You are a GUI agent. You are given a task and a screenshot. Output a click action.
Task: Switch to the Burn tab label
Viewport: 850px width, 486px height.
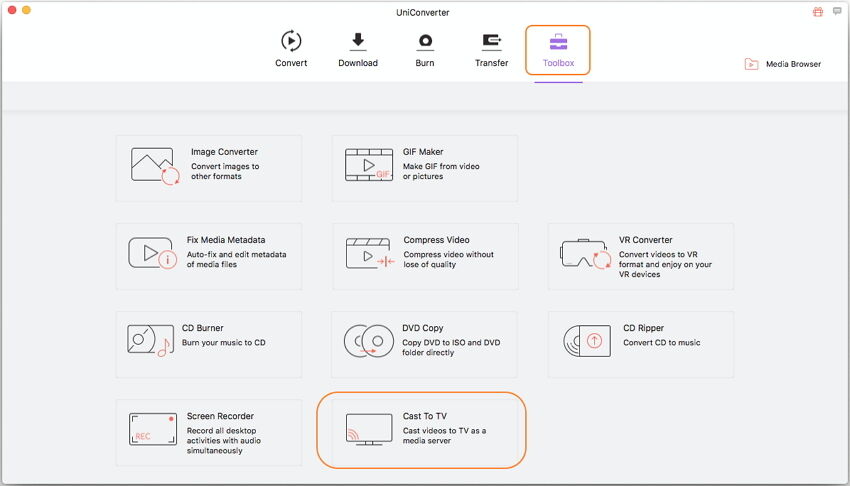coord(425,63)
